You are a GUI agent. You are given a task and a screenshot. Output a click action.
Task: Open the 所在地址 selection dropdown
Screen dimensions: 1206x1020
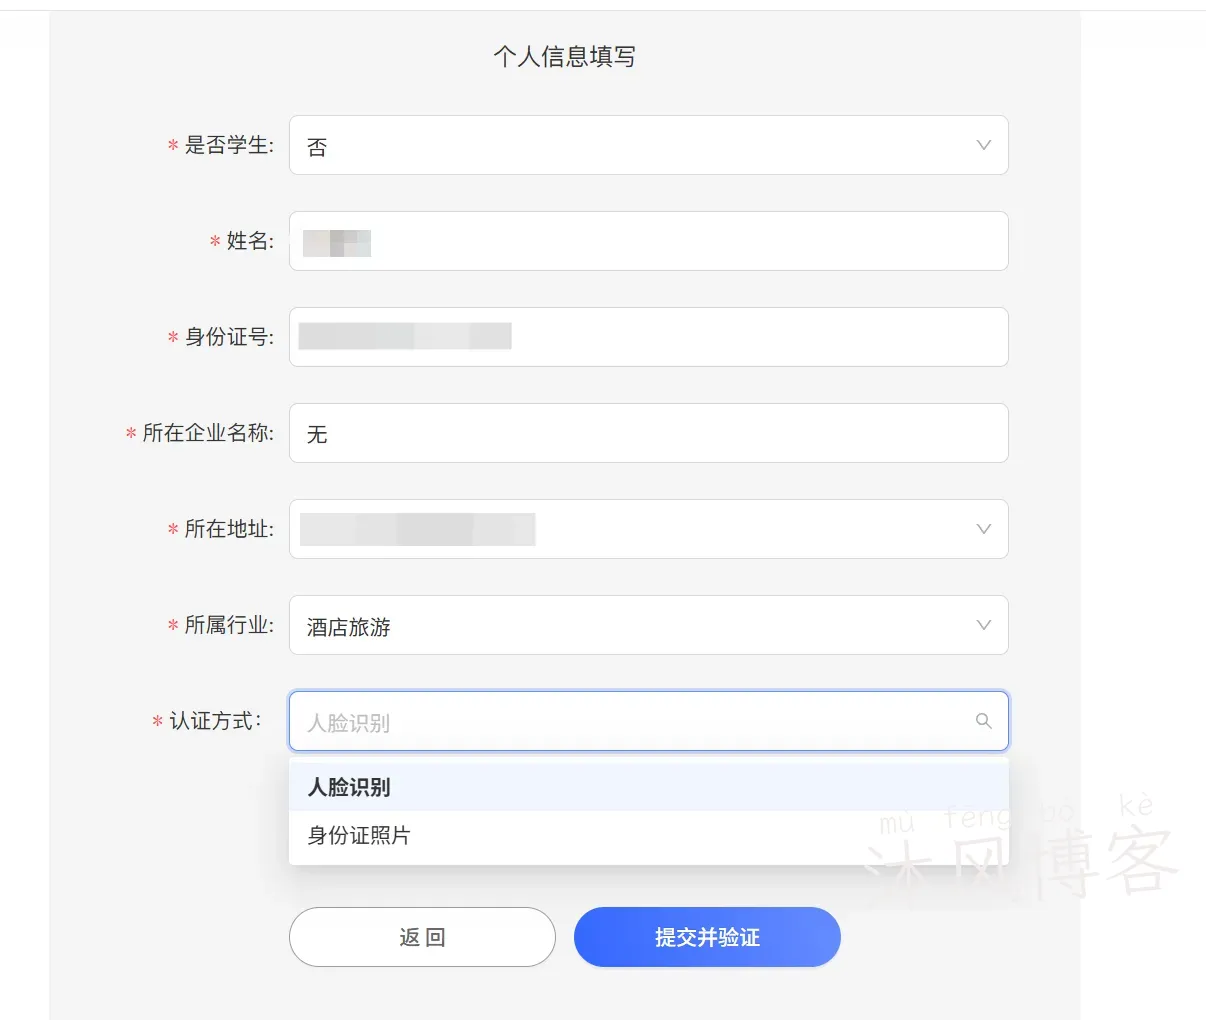coord(648,529)
